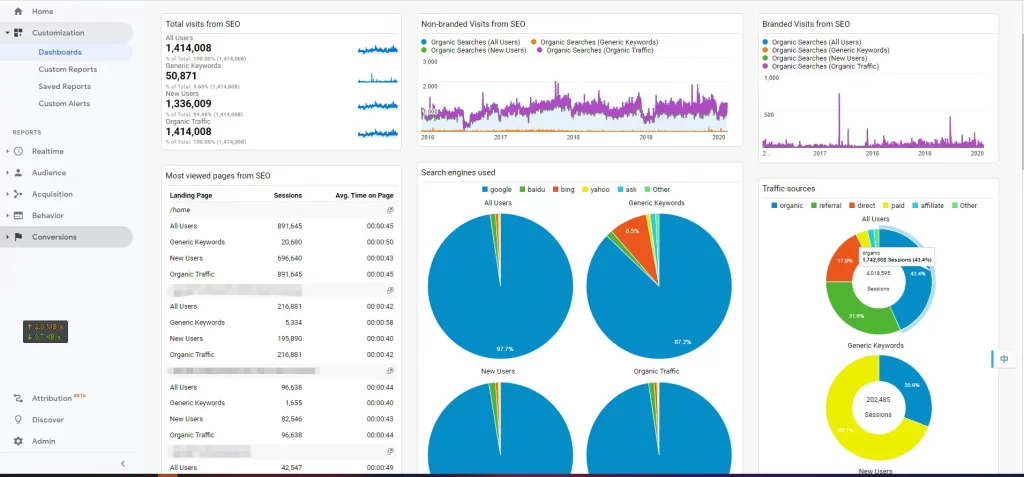
Task: Expand the Conversions reports arrow
Action: click(x=7, y=237)
